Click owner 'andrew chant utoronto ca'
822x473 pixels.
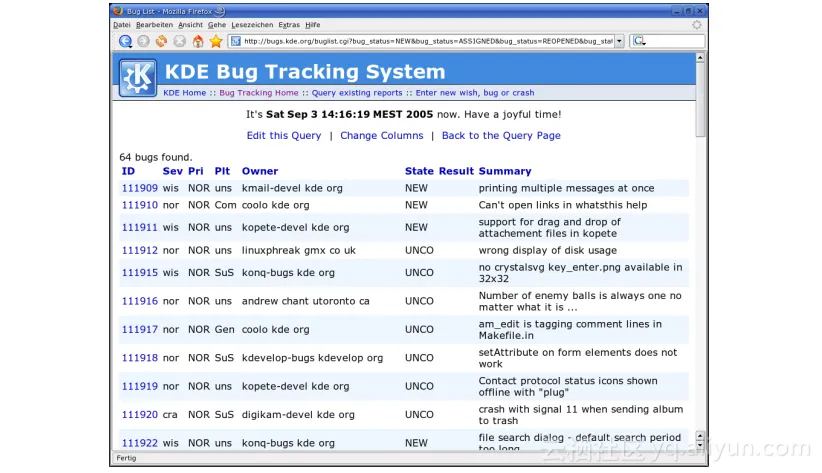[306, 301]
